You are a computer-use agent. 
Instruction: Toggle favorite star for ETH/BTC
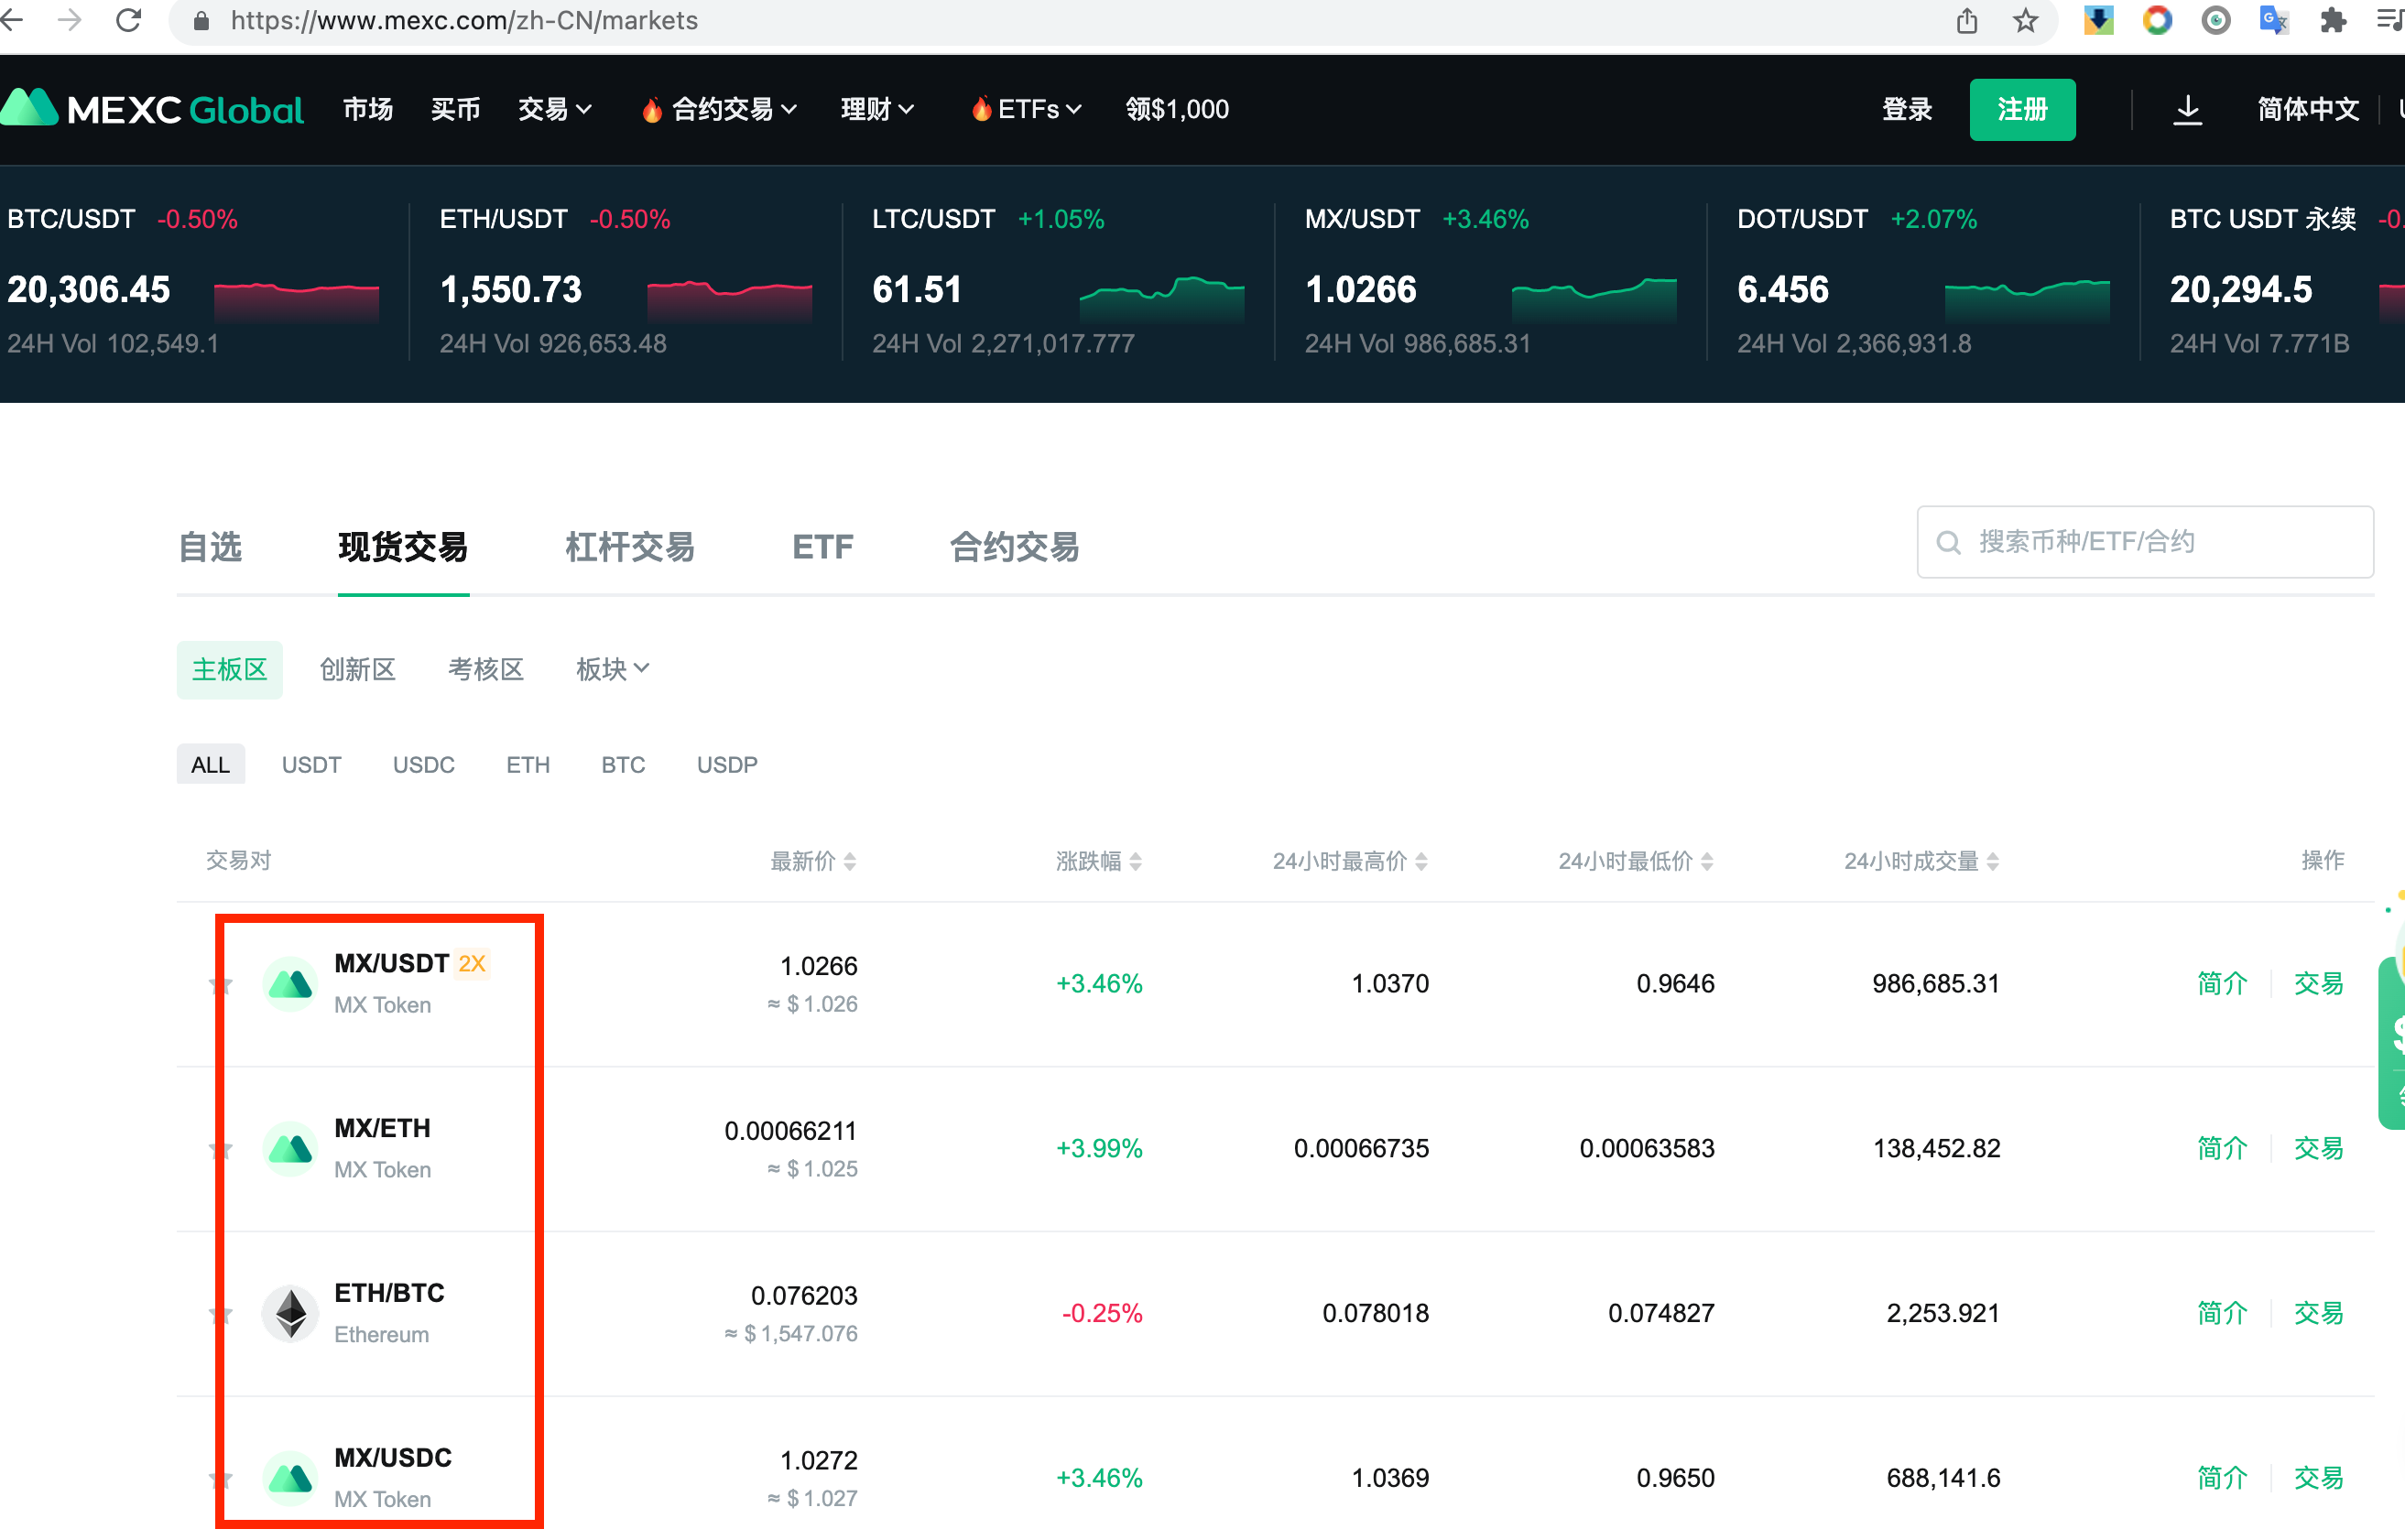pos(220,1314)
